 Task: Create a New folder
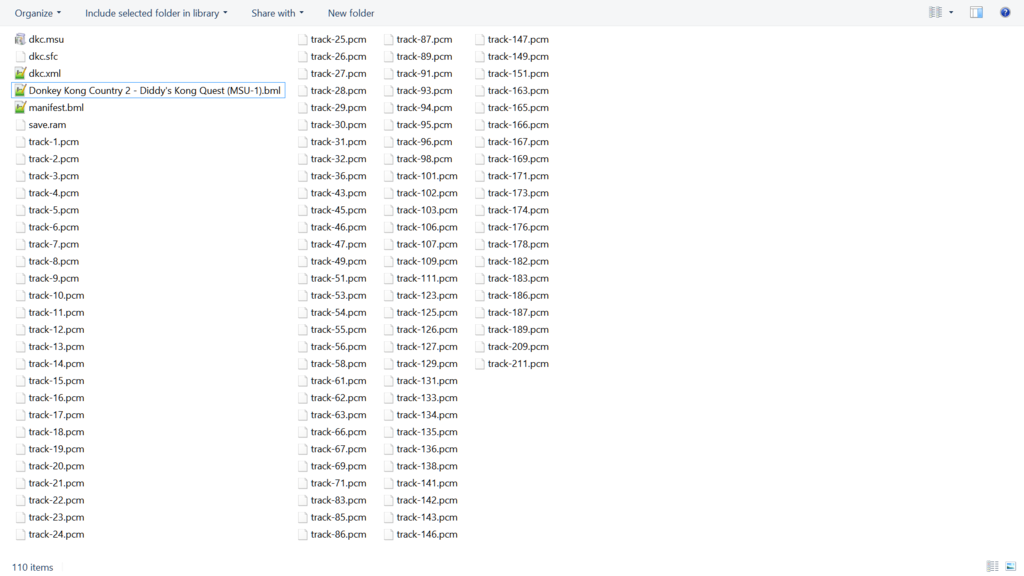coord(350,13)
